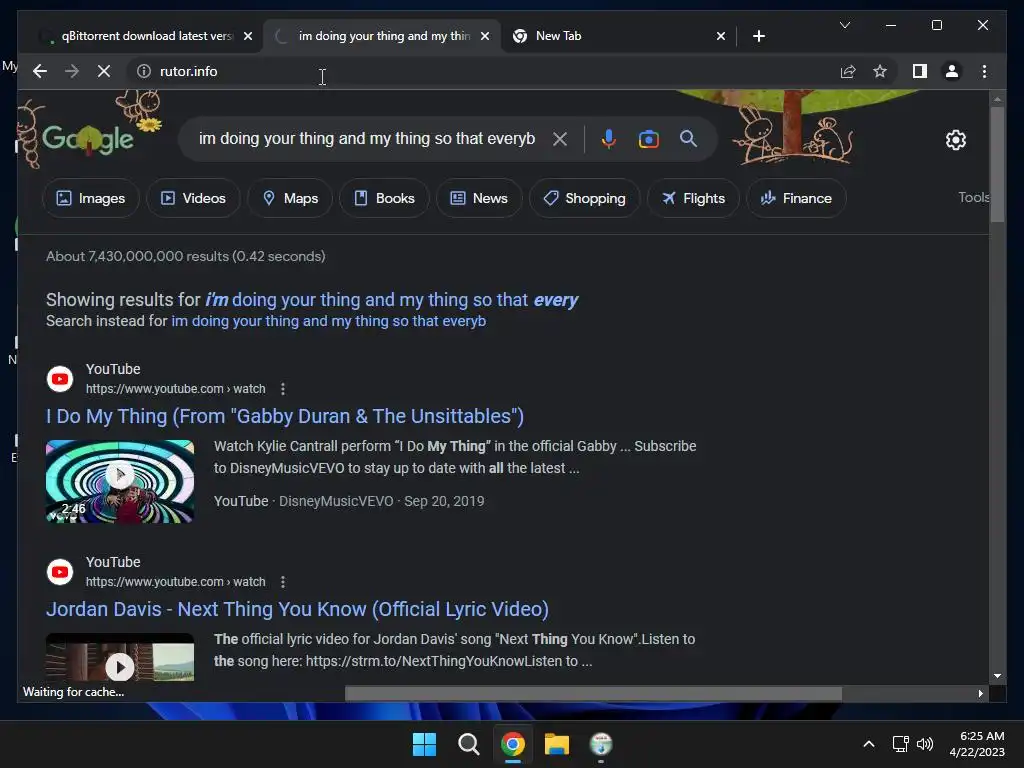Click the horizontal scrollbar thumb
The image size is (1024, 768).
[593, 694]
